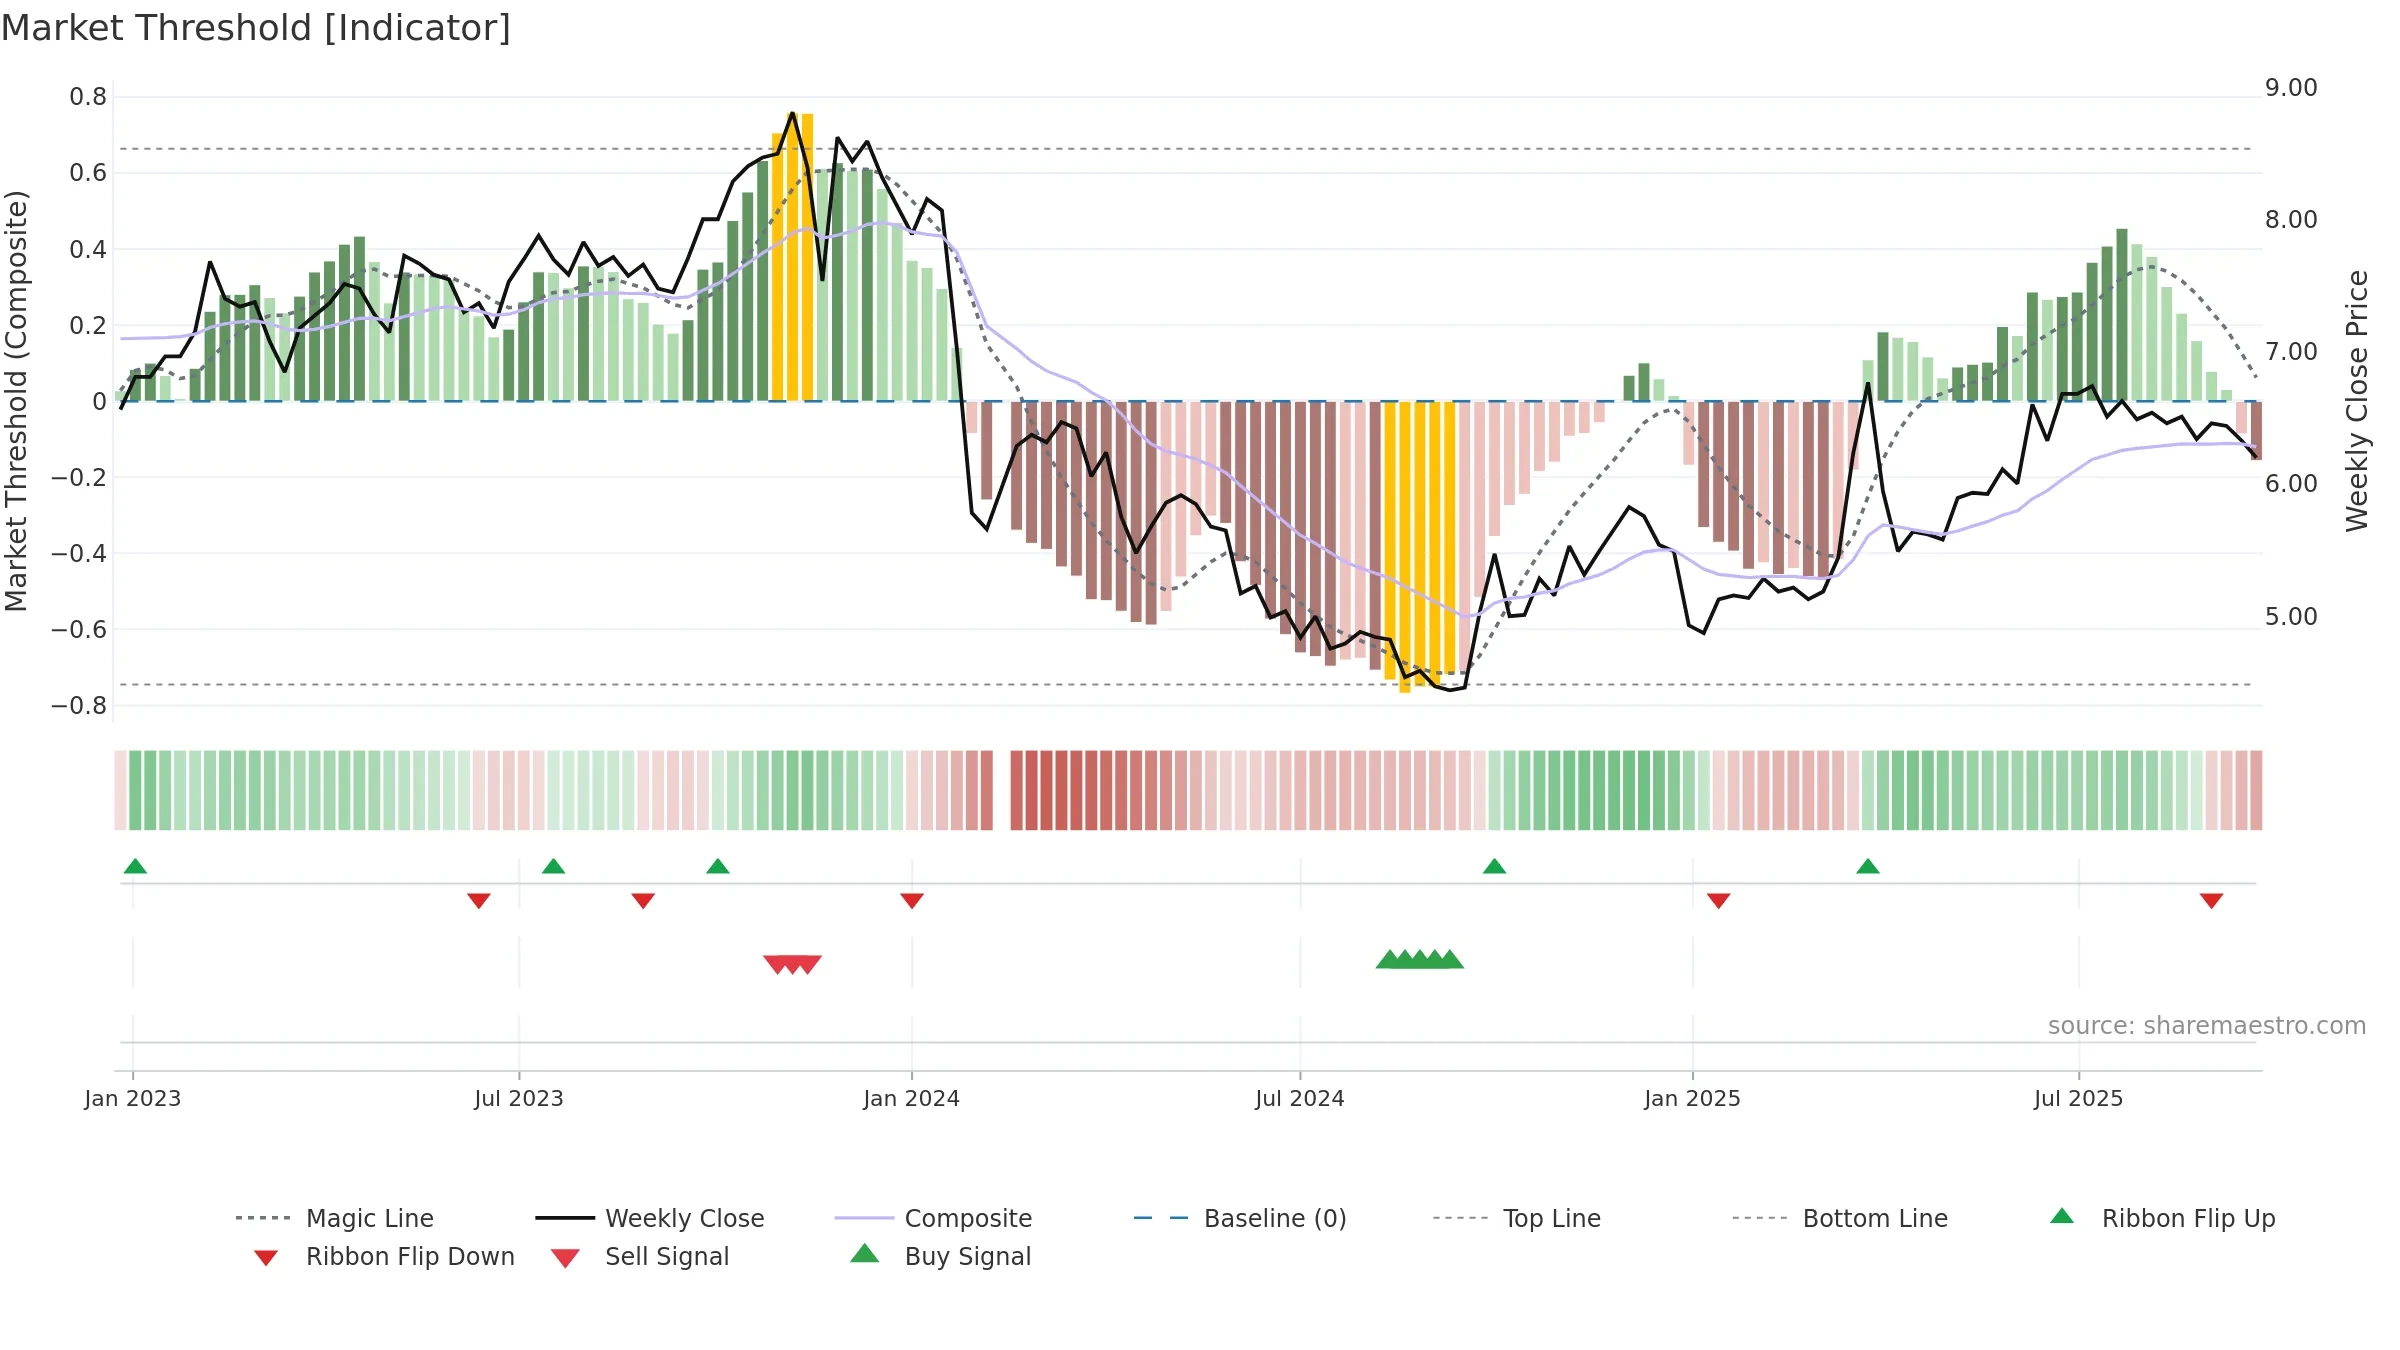
Task: Click the 8.00 price tick on the right axis
Action: [2292, 220]
